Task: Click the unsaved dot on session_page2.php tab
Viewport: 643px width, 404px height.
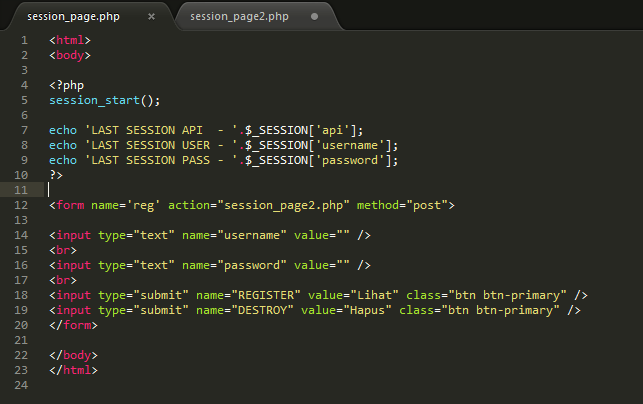Action: [x=315, y=16]
